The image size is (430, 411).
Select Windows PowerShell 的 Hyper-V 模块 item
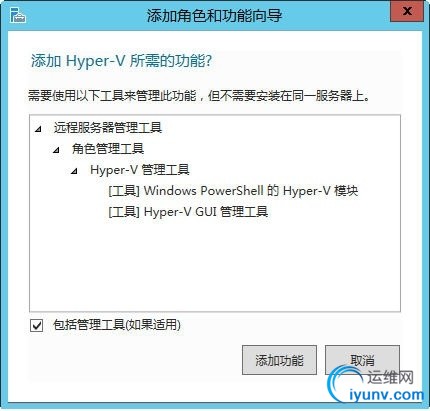(233, 191)
